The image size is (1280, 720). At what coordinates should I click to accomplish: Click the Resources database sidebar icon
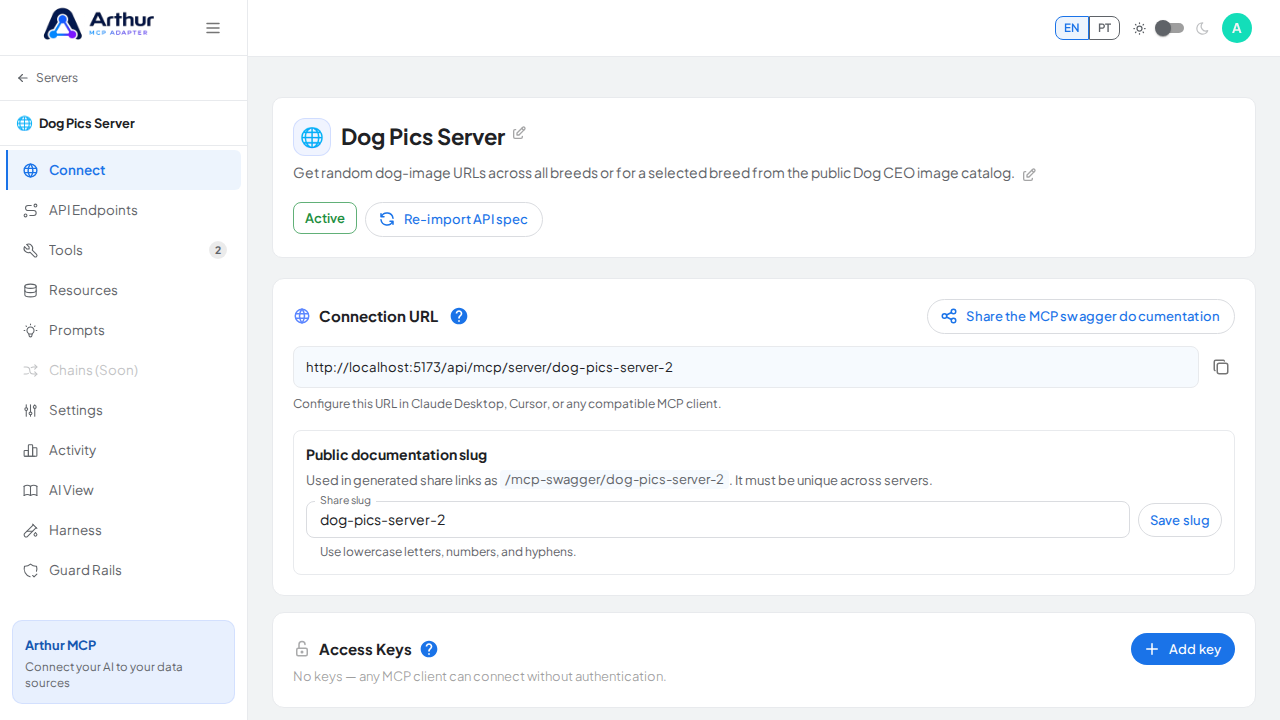[x=31, y=290]
